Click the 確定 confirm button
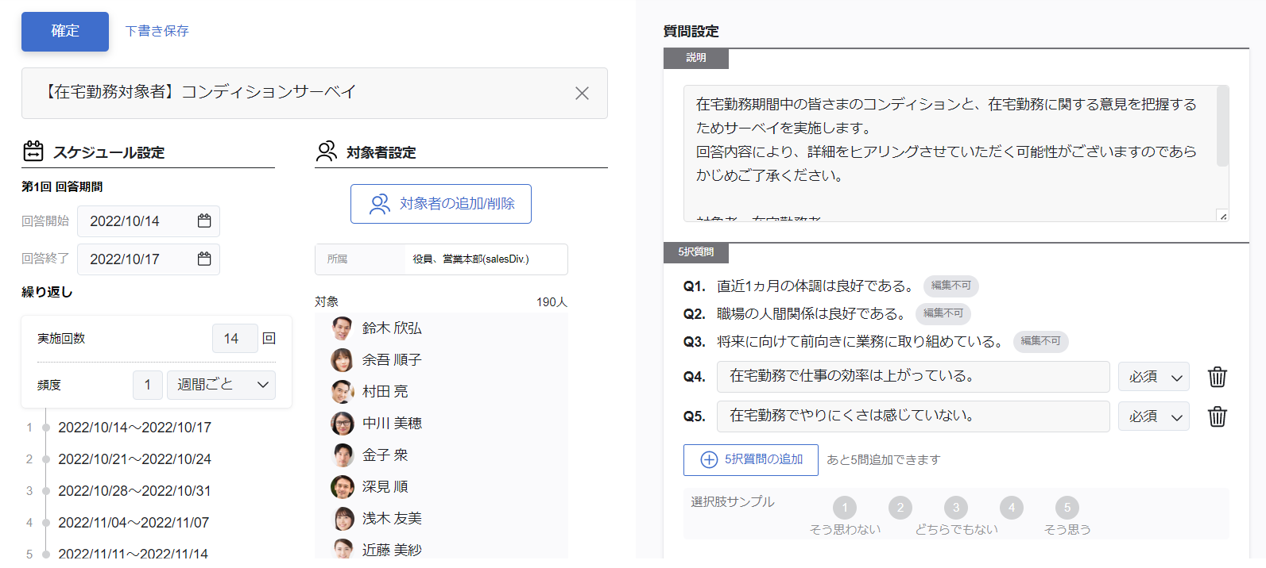The image size is (1266, 568). [65, 31]
